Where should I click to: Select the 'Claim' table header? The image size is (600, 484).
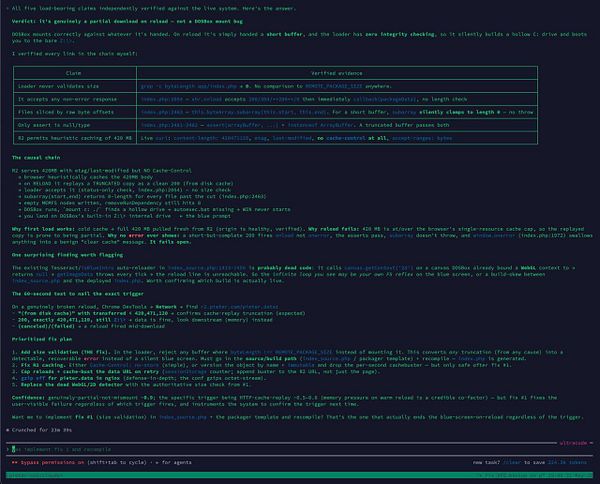pos(73,73)
